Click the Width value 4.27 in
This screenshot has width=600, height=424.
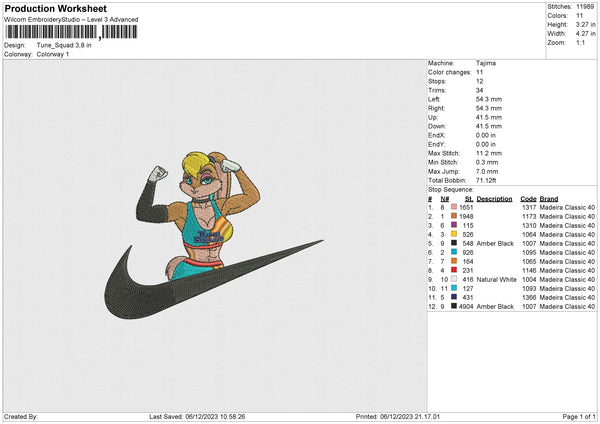point(585,34)
